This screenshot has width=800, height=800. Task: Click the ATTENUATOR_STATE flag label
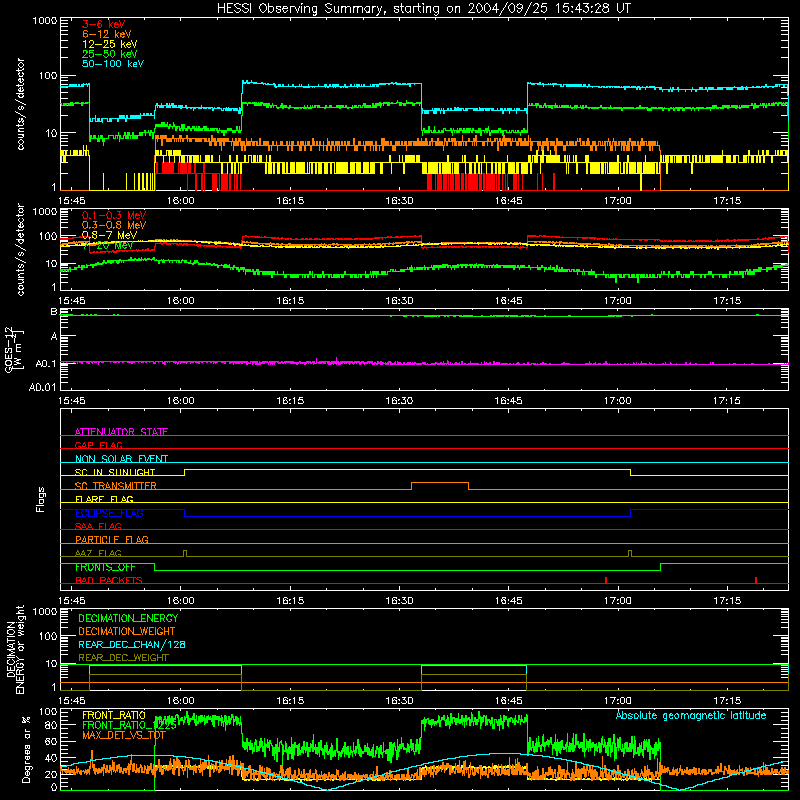pos(121,432)
